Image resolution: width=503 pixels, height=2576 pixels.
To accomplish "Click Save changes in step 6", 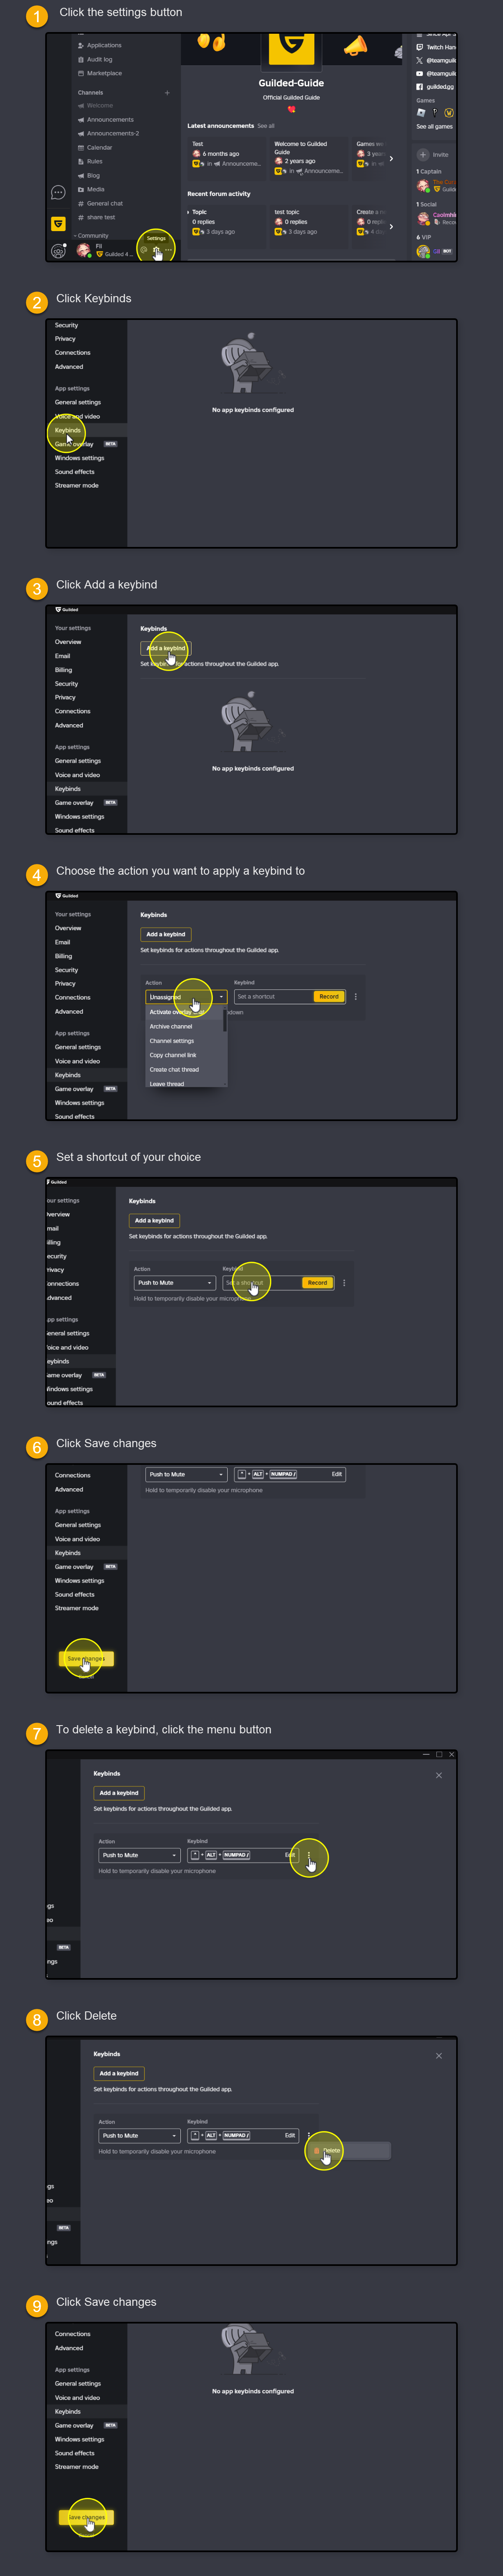I will tap(86, 1659).
